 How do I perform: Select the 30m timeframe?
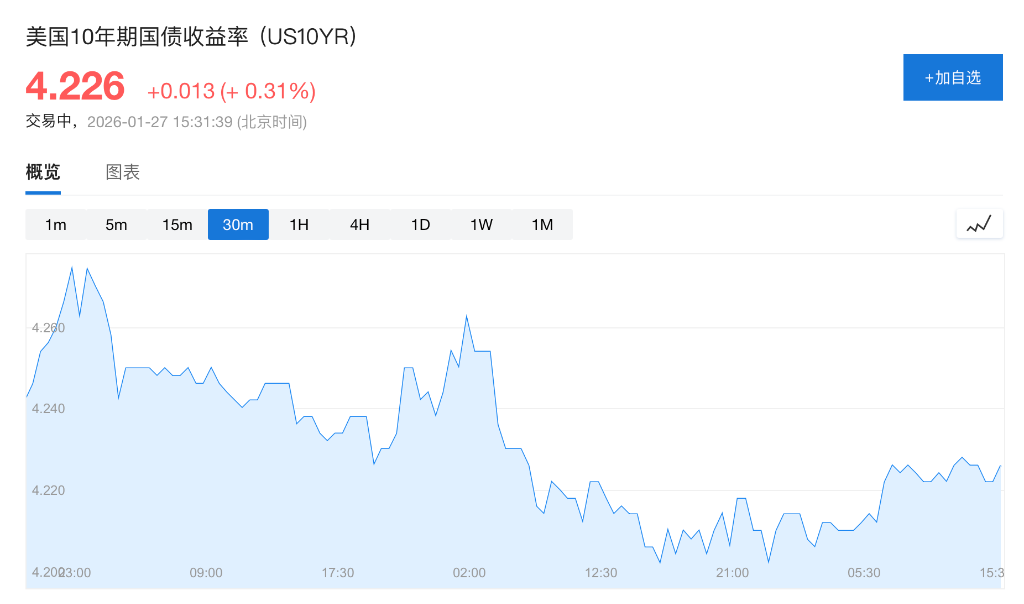tap(238, 225)
